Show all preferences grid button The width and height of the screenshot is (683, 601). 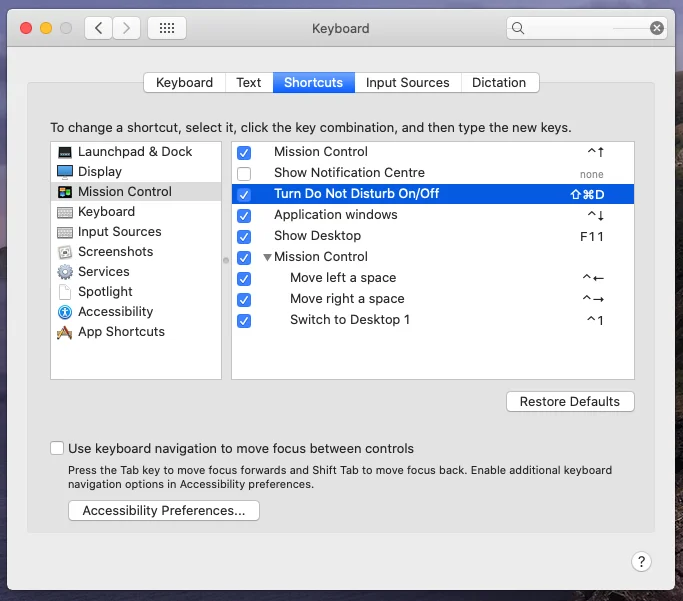(x=167, y=28)
